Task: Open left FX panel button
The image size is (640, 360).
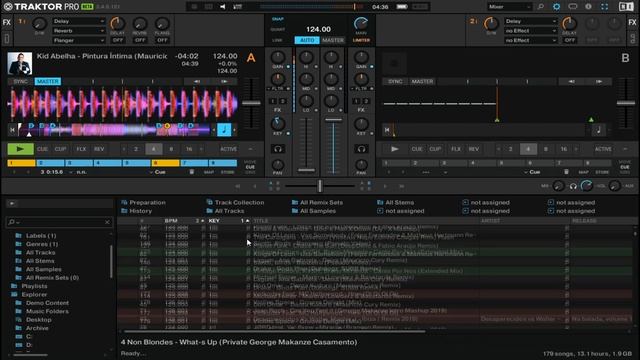Action: coord(7,22)
